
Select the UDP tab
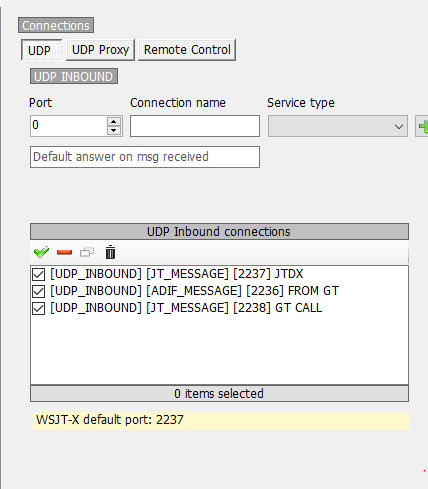pos(41,50)
